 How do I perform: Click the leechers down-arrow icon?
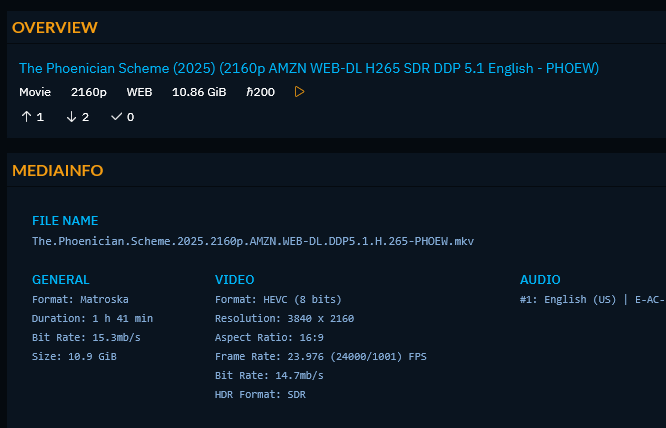click(71, 117)
